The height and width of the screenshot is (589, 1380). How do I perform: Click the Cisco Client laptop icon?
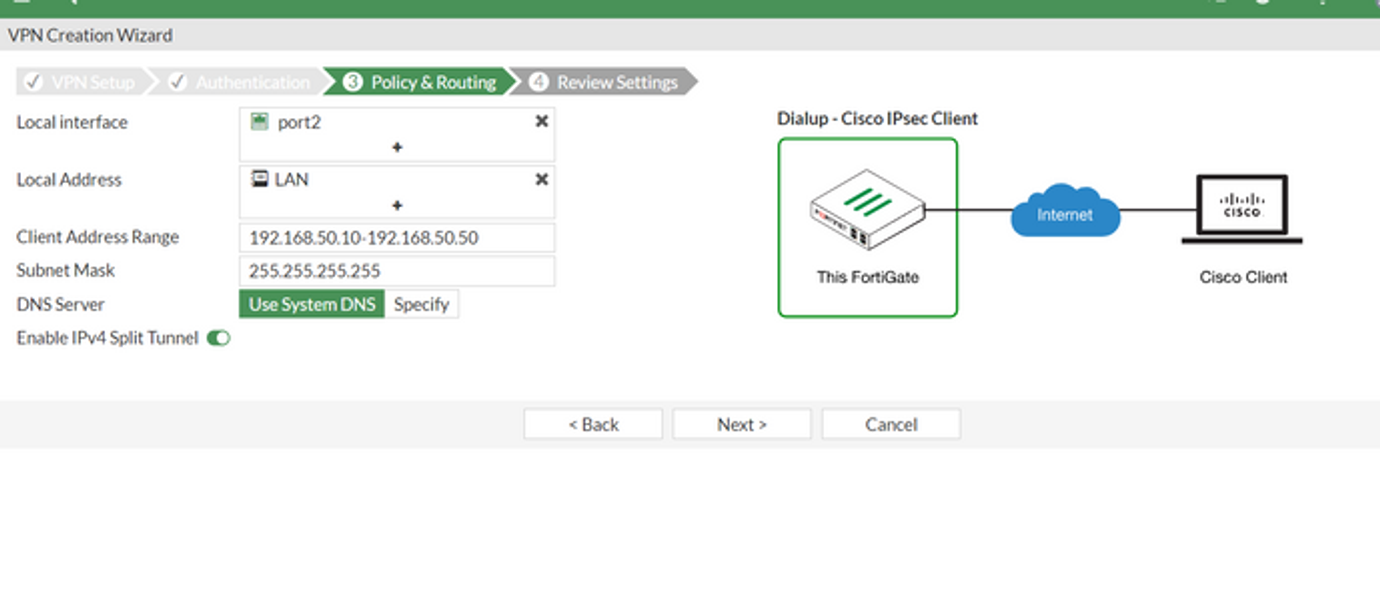point(1242,210)
